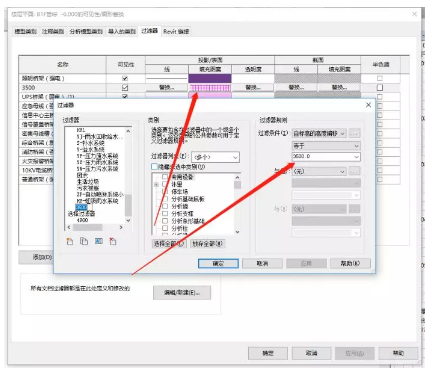Toggle visibility checkbox for the first filter row
The image size is (433, 374).
(125, 79)
